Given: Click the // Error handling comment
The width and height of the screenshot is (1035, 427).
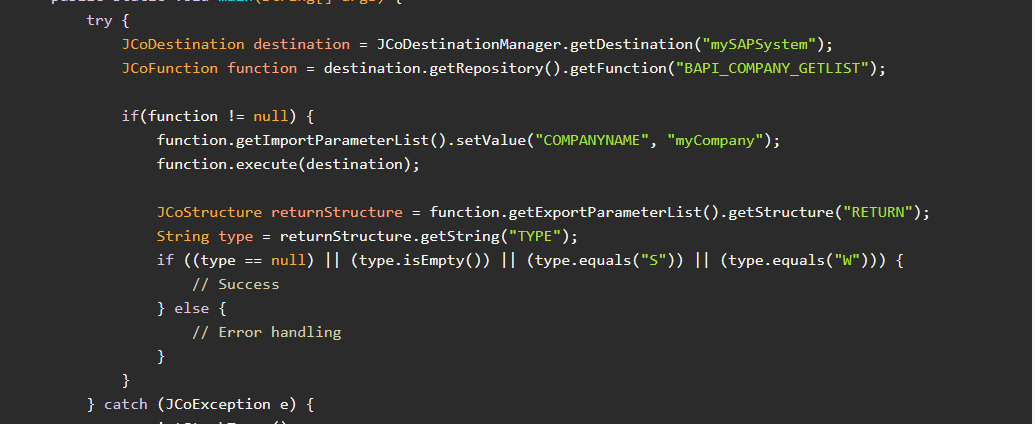Looking at the screenshot, I should 266,332.
